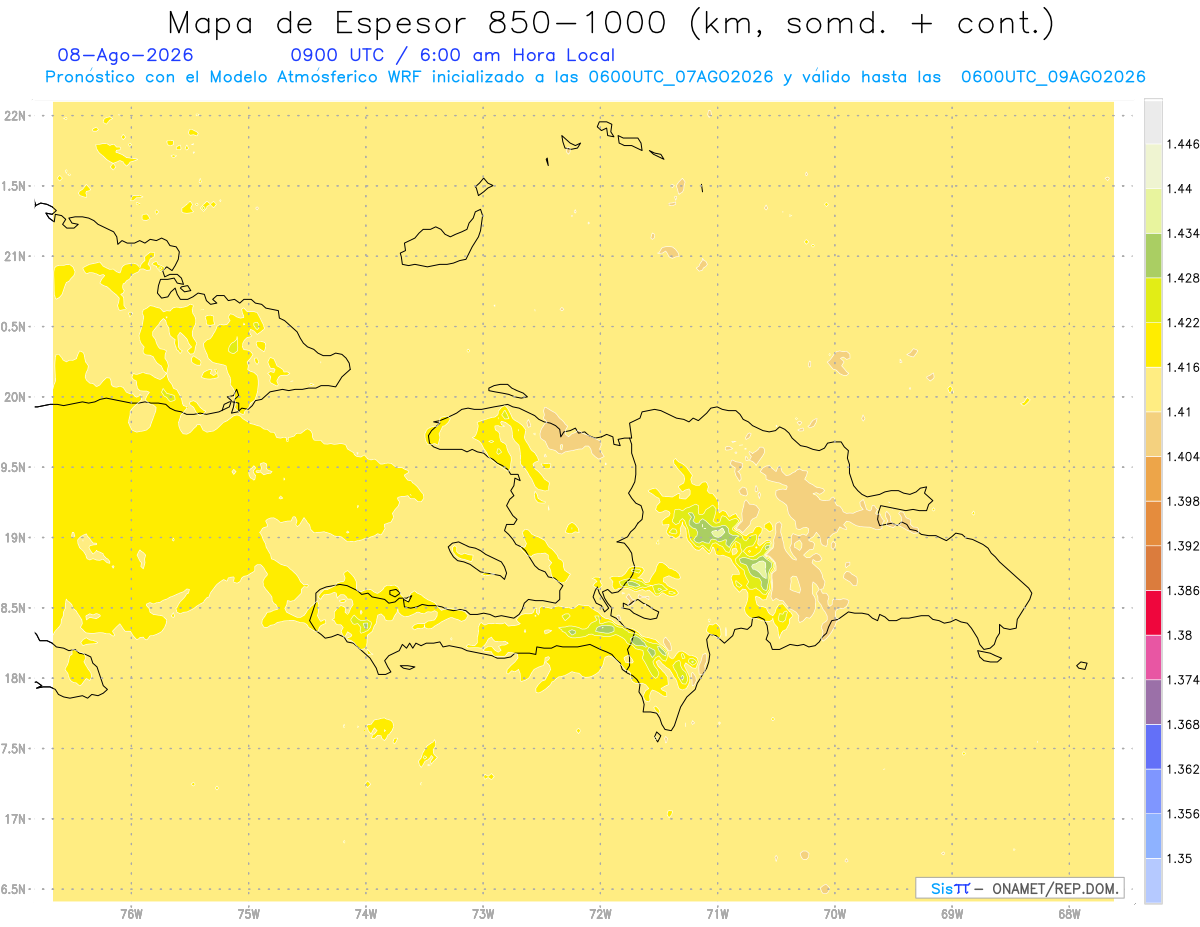Click the longitude label '73W'
The width and height of the screenshot is (1200, 927).
pyautogui.click(x=483, y=914)
